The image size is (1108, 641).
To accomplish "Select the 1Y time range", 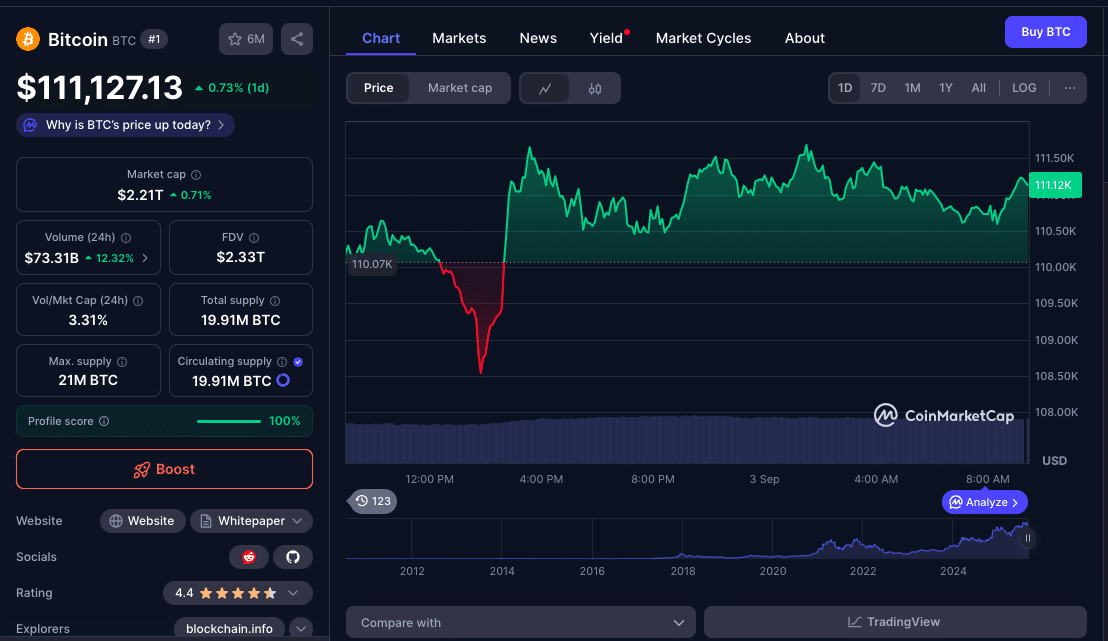I will pyautogui.click(x=945, y=88).
